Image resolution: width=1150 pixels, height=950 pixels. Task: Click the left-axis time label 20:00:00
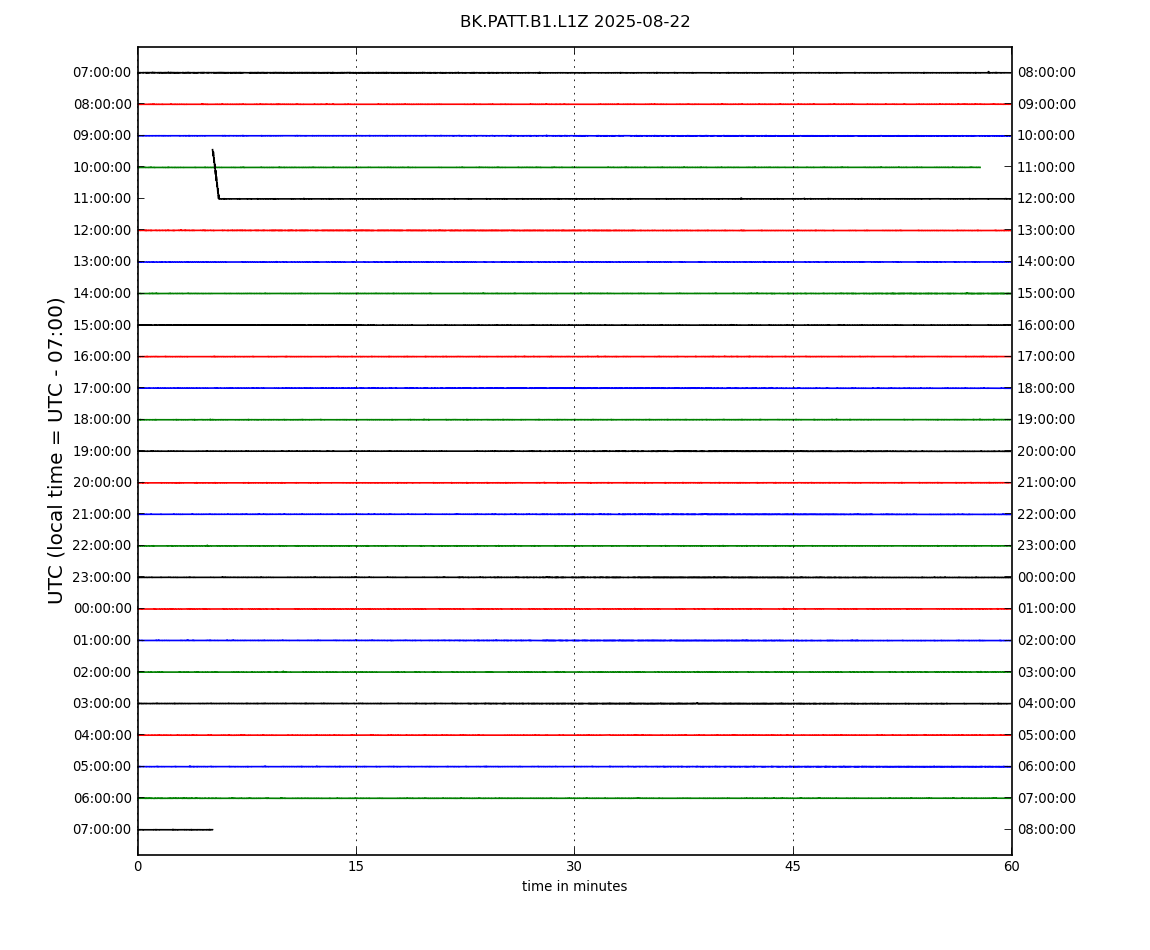[102, 483]
